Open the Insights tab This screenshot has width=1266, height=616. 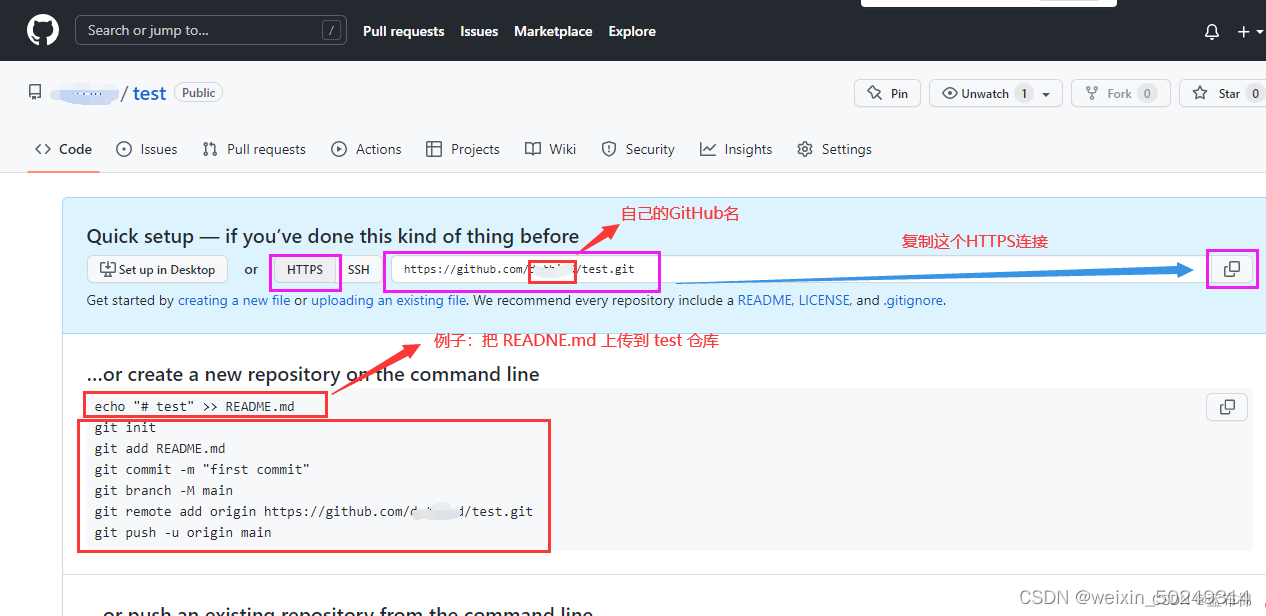click(x=736, y=149)
